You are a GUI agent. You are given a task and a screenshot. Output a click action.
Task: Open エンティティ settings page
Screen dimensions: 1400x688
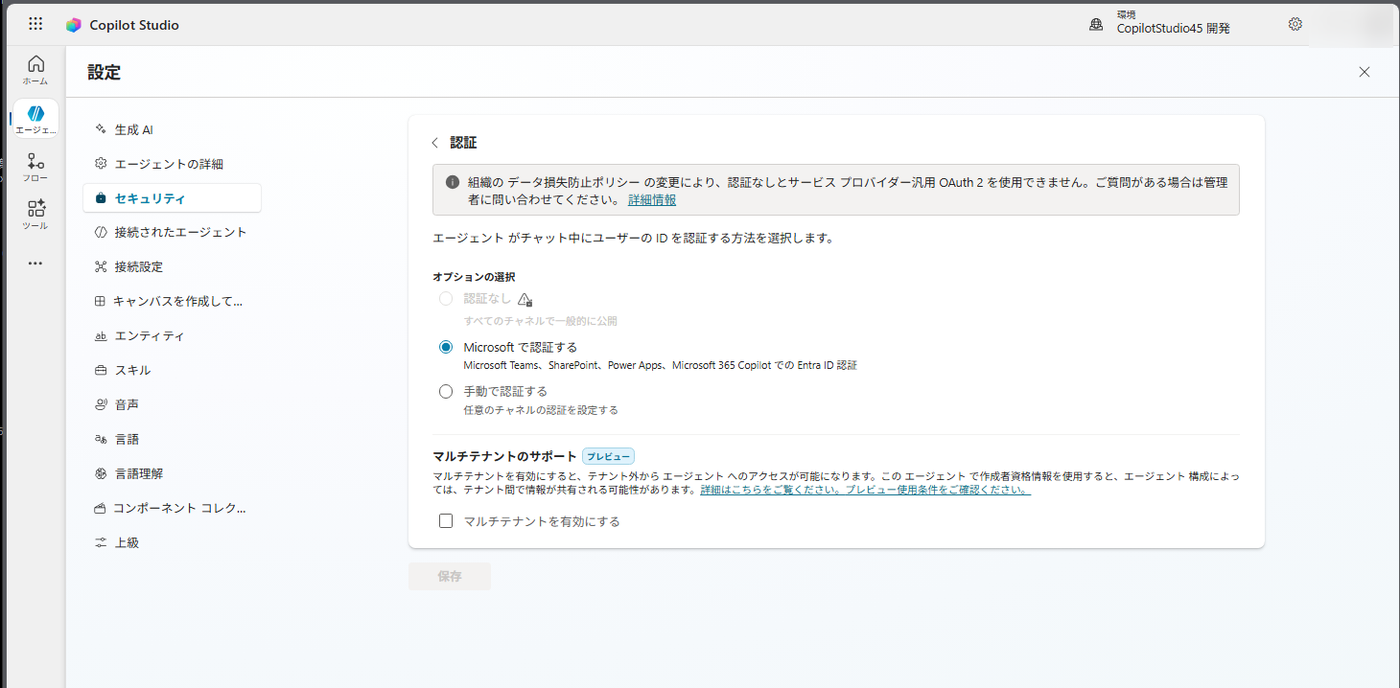pos(172,336)
